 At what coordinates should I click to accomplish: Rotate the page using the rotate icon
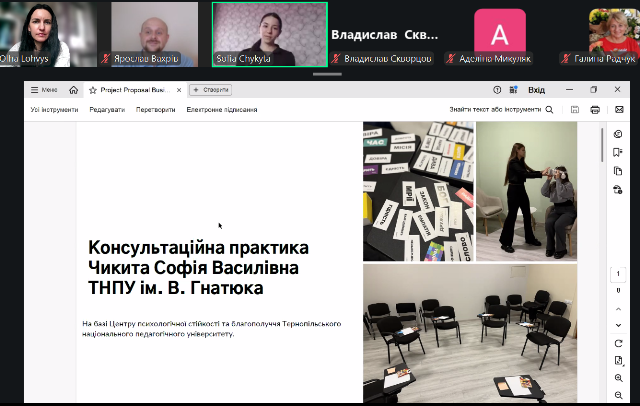(x=618, y=344)
